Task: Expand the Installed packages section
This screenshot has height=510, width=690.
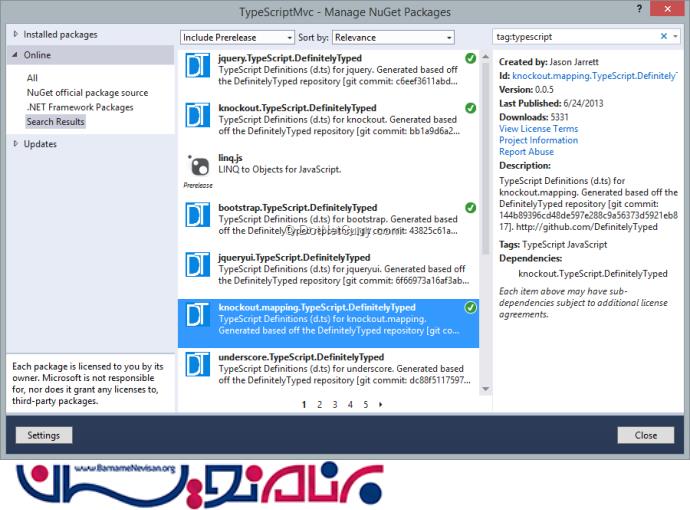Action: 16,34
